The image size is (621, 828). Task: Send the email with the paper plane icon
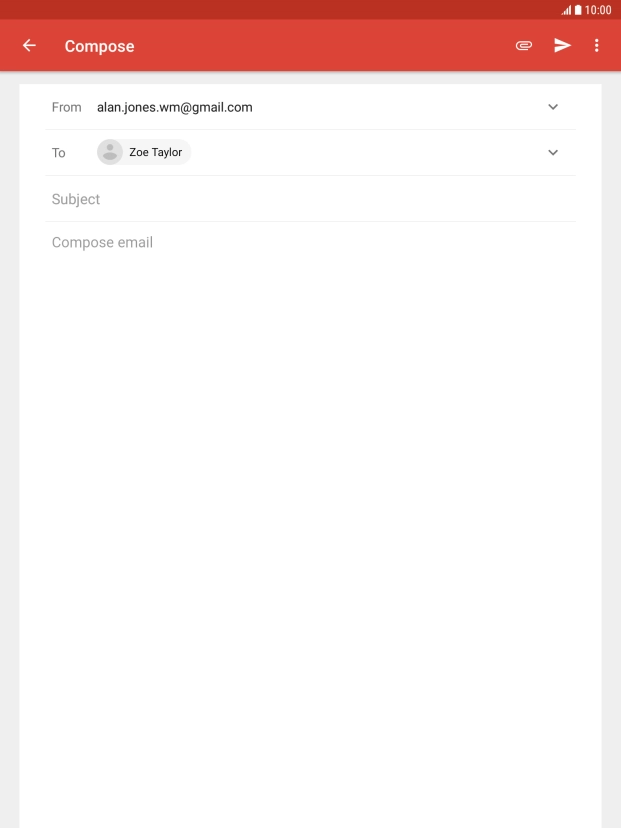[x=562, y=45]
